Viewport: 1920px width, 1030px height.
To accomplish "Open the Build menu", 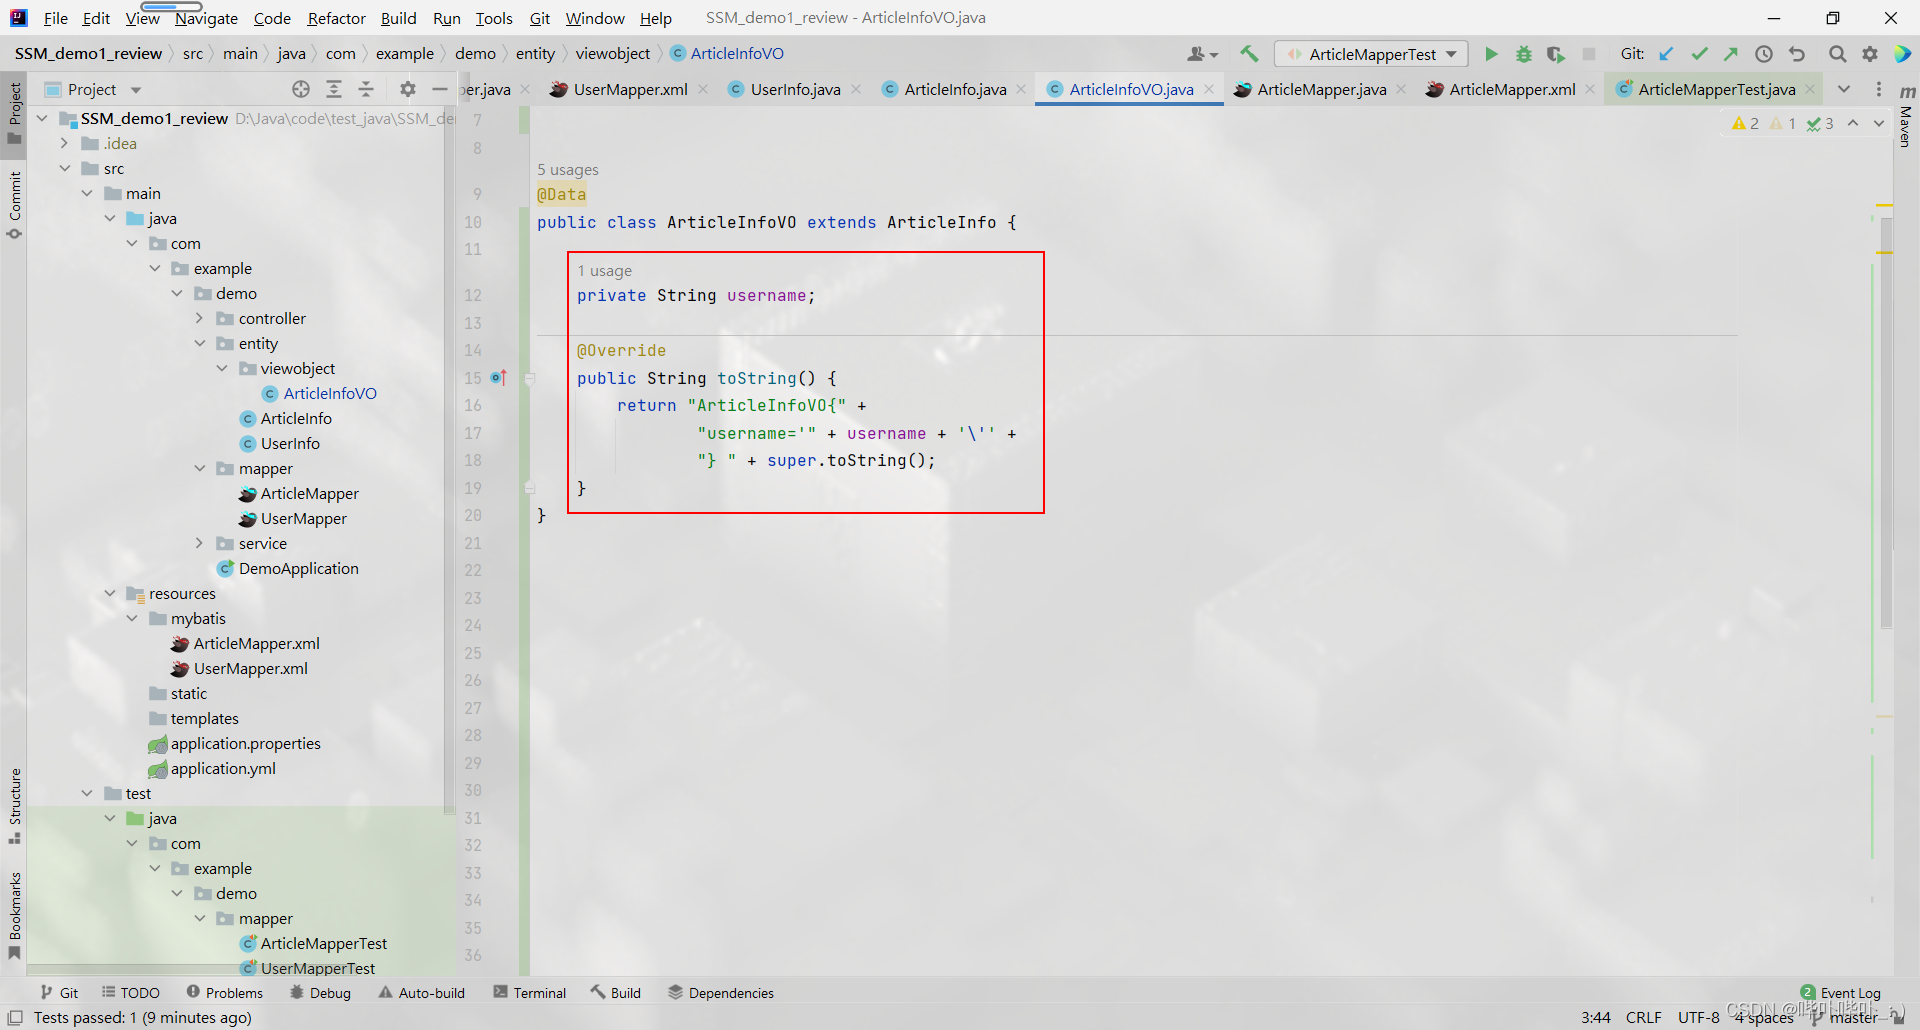I will [x=398, y=18].
